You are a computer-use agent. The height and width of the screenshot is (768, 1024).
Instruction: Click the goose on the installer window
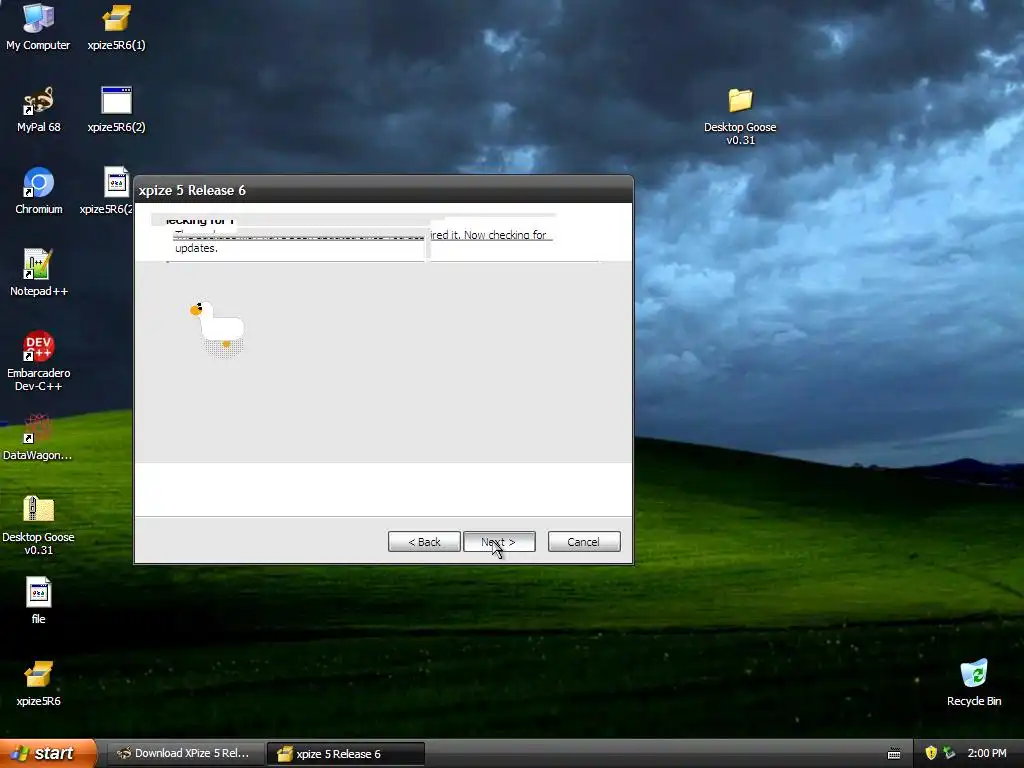point(219,327)
